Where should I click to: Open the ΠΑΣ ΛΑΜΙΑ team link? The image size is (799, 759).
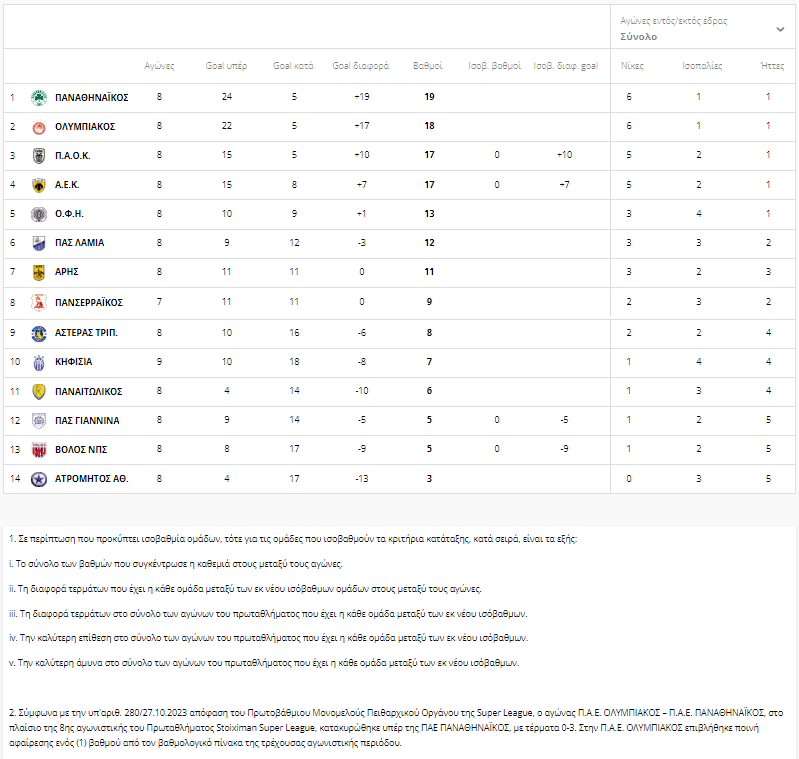(x=80, y=243)
